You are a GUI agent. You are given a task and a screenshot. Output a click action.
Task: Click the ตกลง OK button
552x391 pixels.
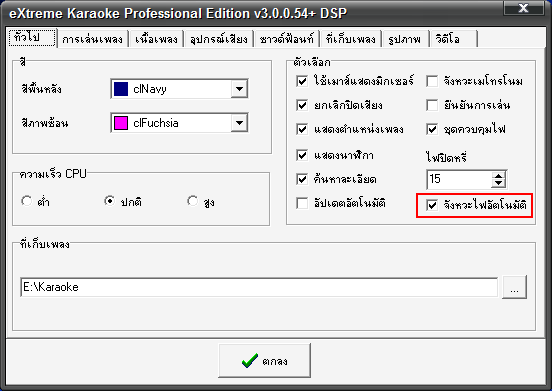[x=264, y=361]
